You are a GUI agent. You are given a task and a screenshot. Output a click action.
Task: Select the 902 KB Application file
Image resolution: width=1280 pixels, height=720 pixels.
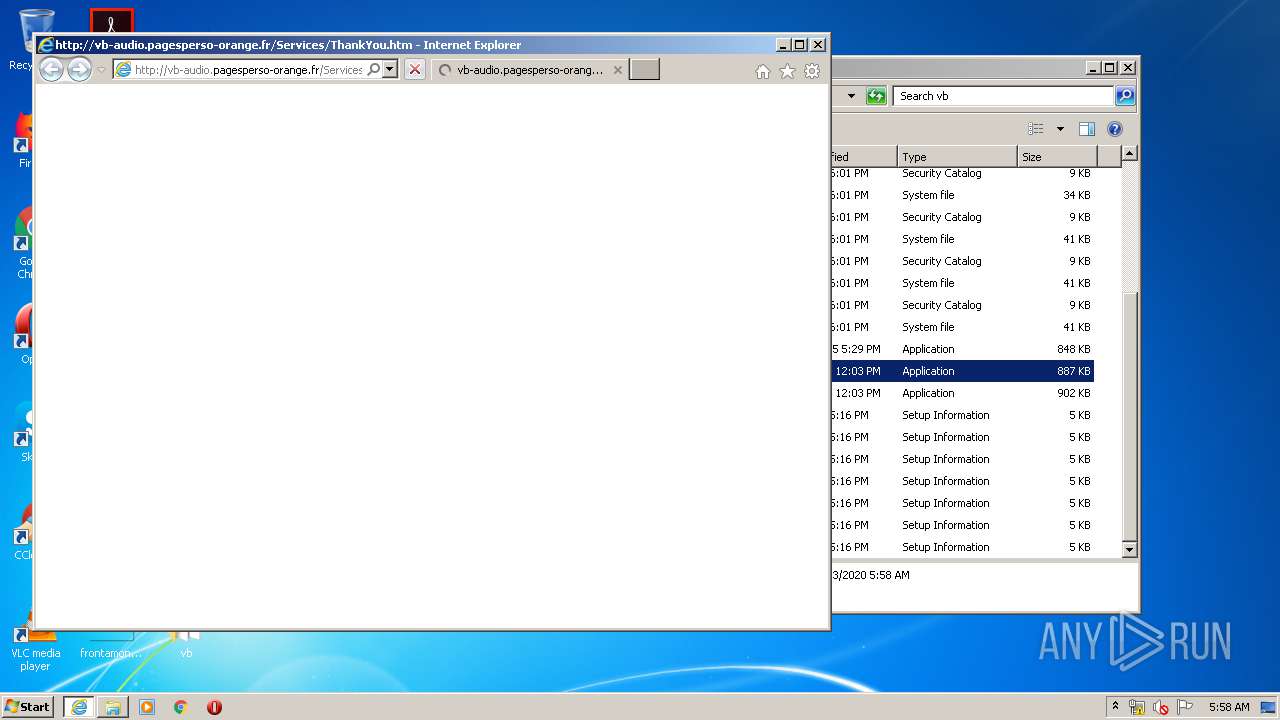[962, 393]
